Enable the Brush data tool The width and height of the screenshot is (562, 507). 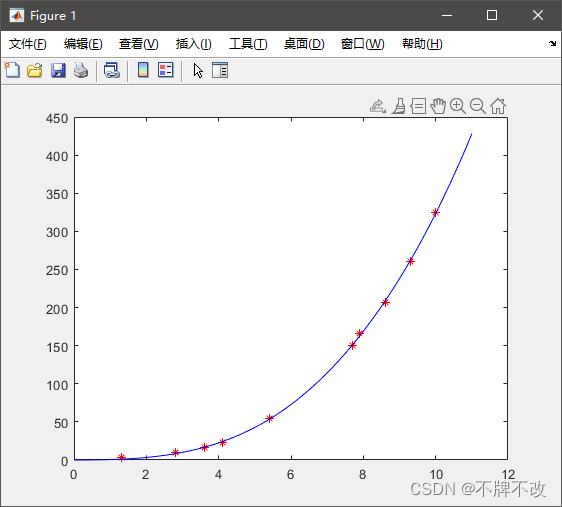[x=399, y=106]
